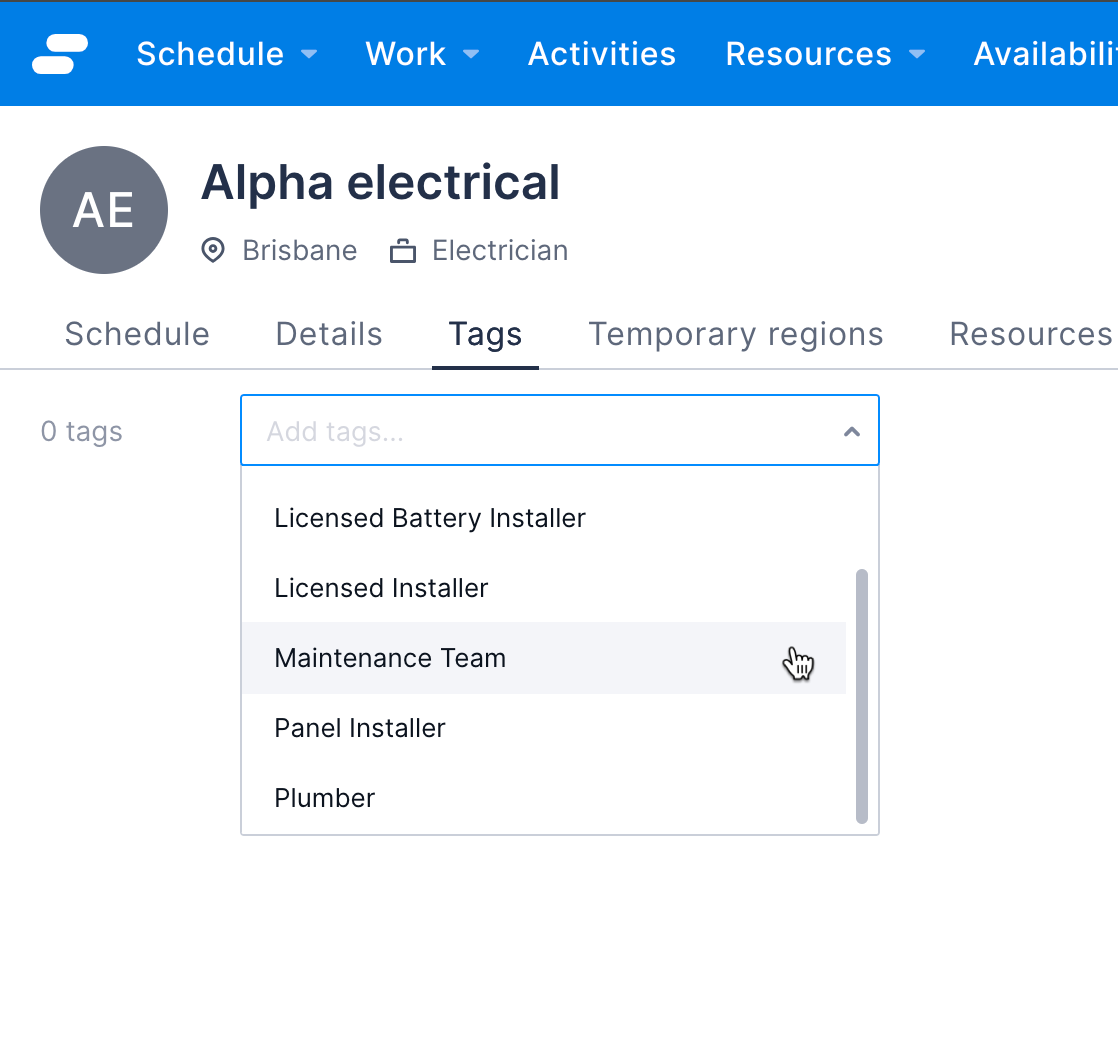Collapse the Add tags dropdown with its chevron
This screenshot has height=1046, width=1118.
point(852,431)
